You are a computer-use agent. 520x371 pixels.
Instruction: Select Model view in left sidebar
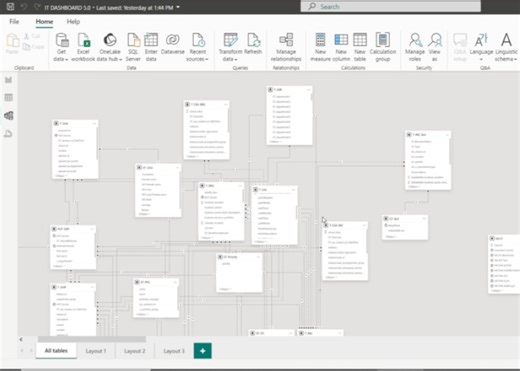[9, 116]
